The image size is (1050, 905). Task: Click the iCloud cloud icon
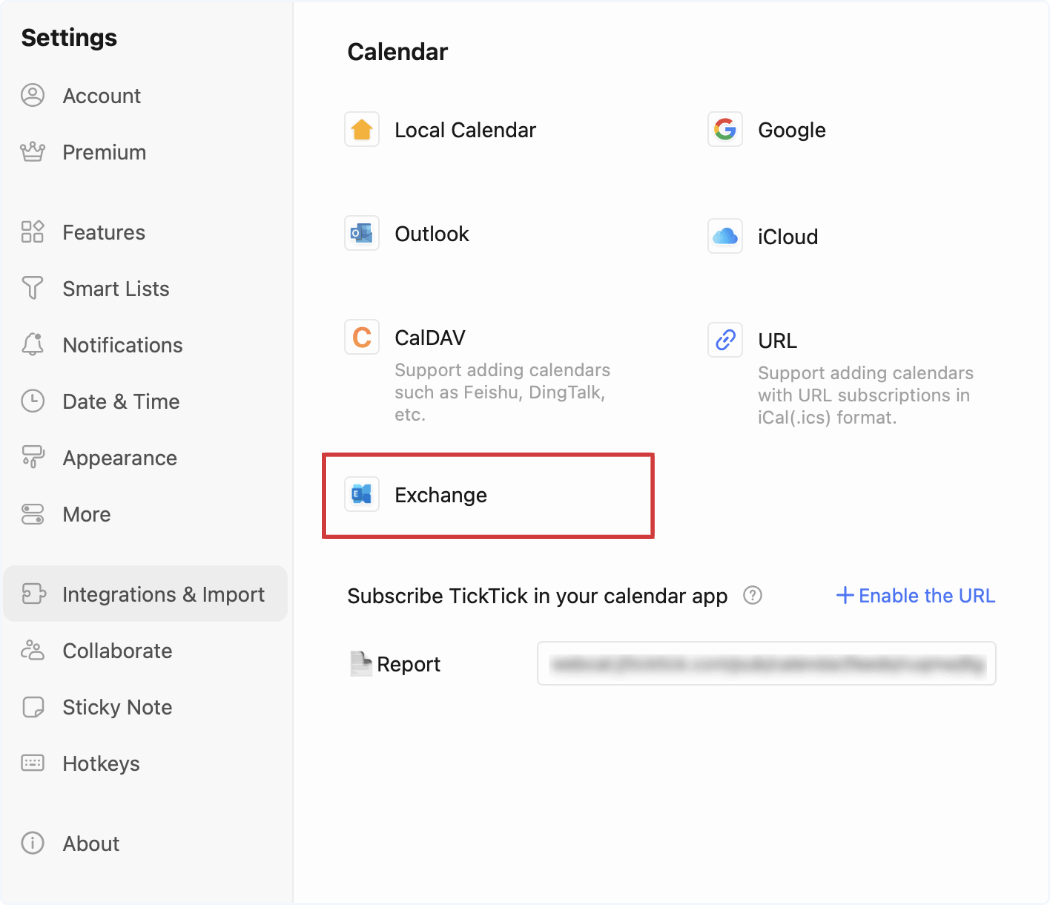[x=725, y=236]
